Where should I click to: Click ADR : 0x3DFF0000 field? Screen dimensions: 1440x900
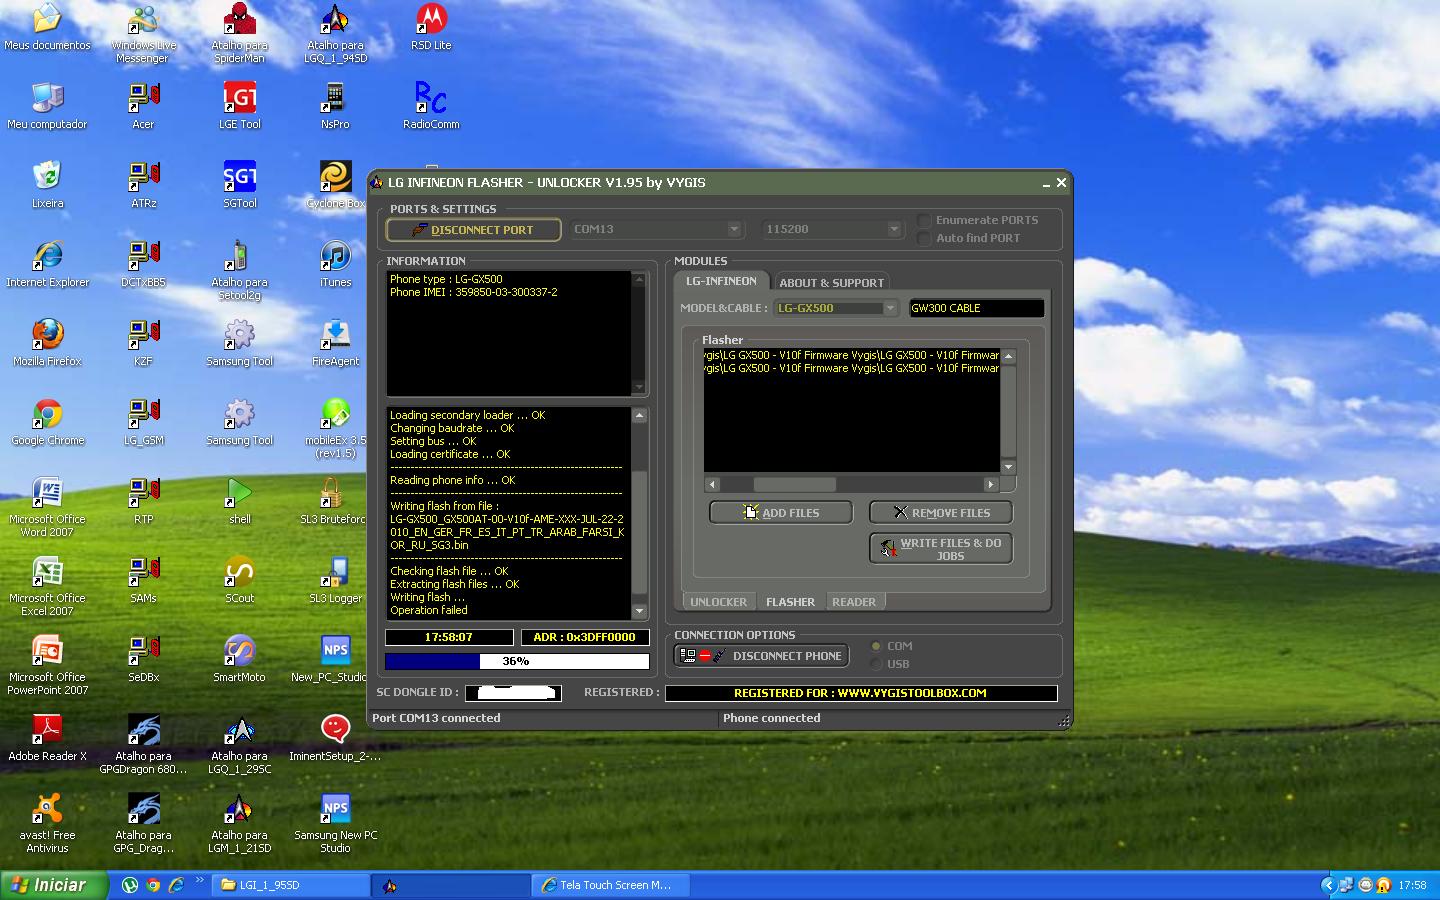tap(585, 637)
